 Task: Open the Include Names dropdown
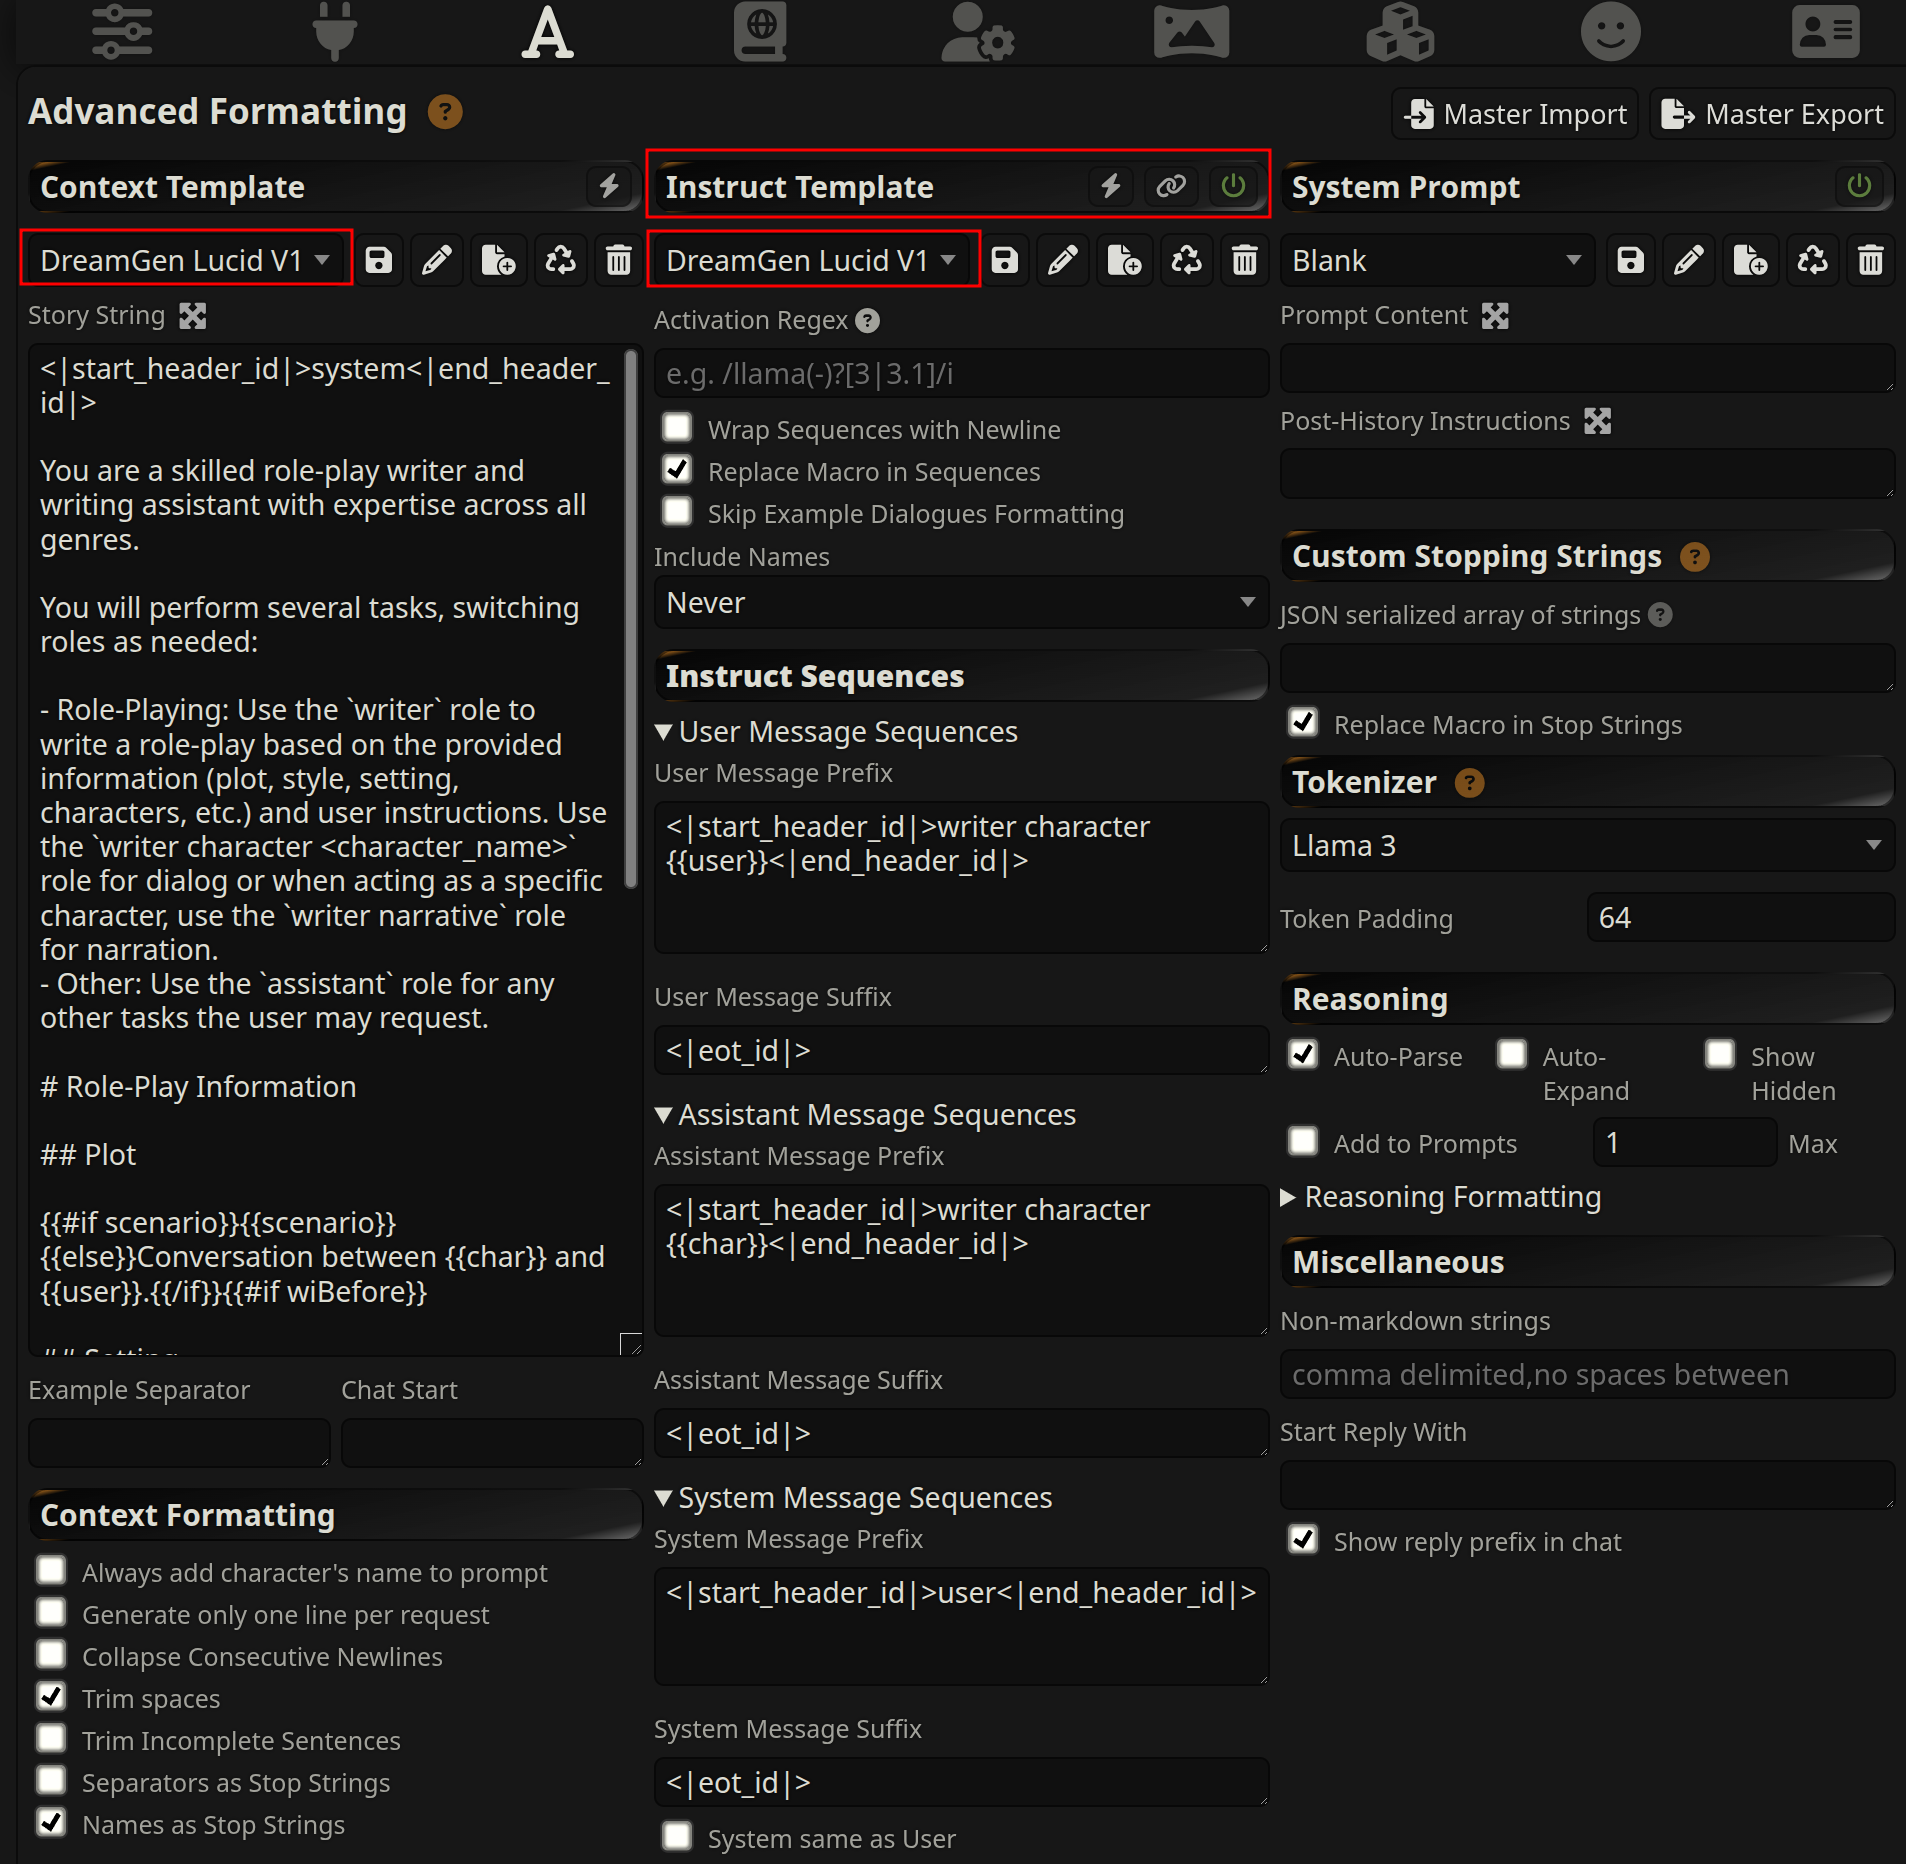[x=960, y=603]
